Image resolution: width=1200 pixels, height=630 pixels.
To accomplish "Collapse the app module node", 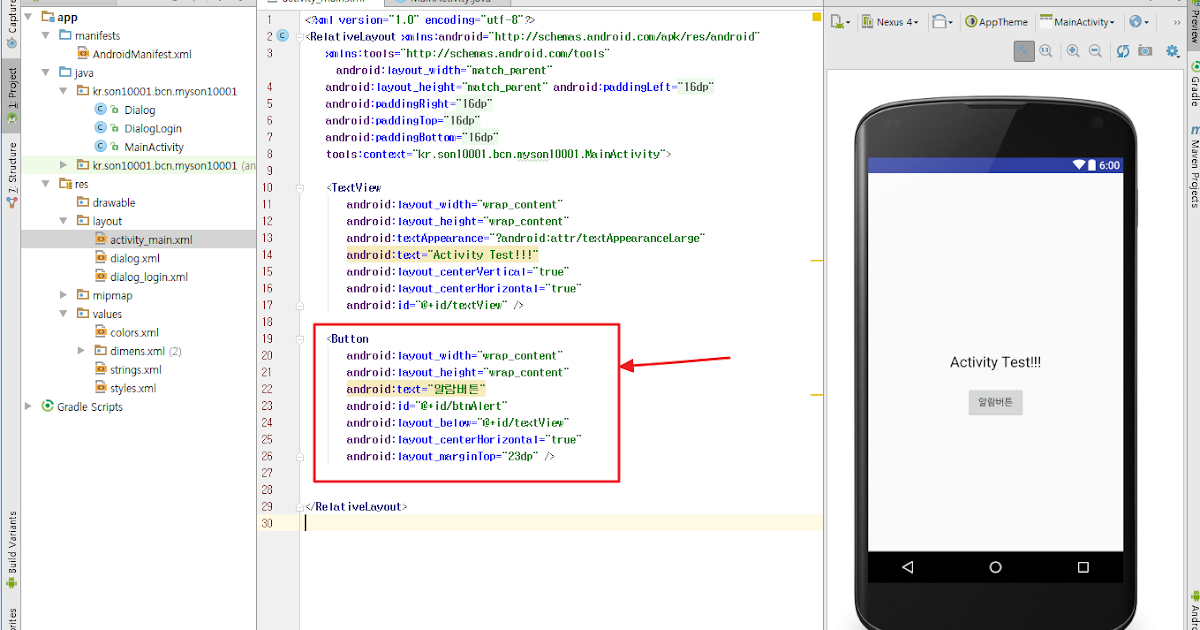I will (30, 17).
